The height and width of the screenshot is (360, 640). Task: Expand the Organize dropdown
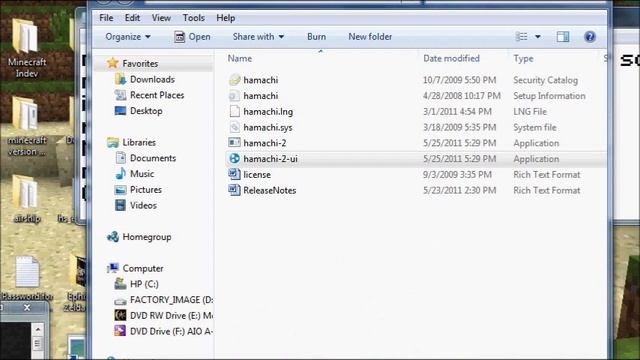point(128,37)
